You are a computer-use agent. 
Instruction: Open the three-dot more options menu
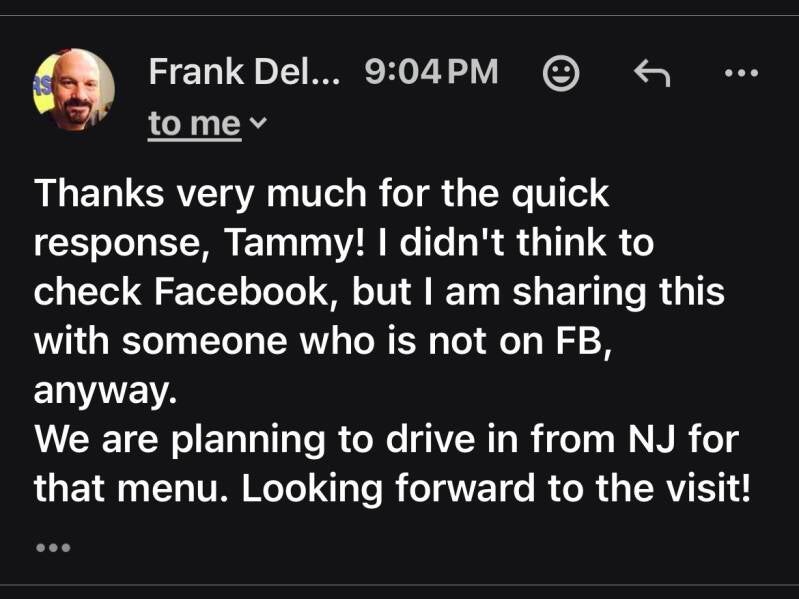pos(741,73)
